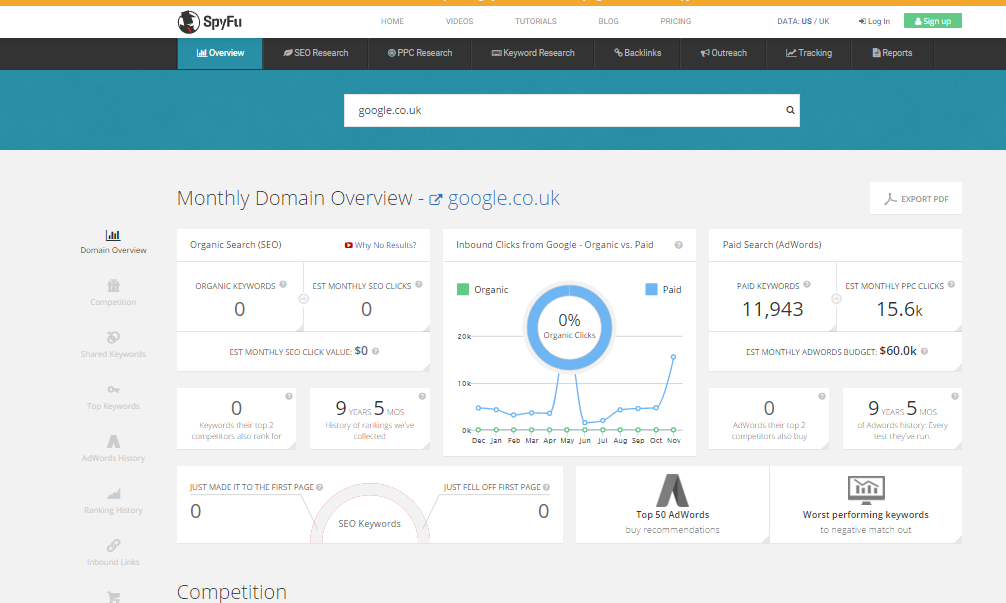This screenshot has width=1006, height=603.
Task: Open the Why No Results? video link
Action: (380, 245)
